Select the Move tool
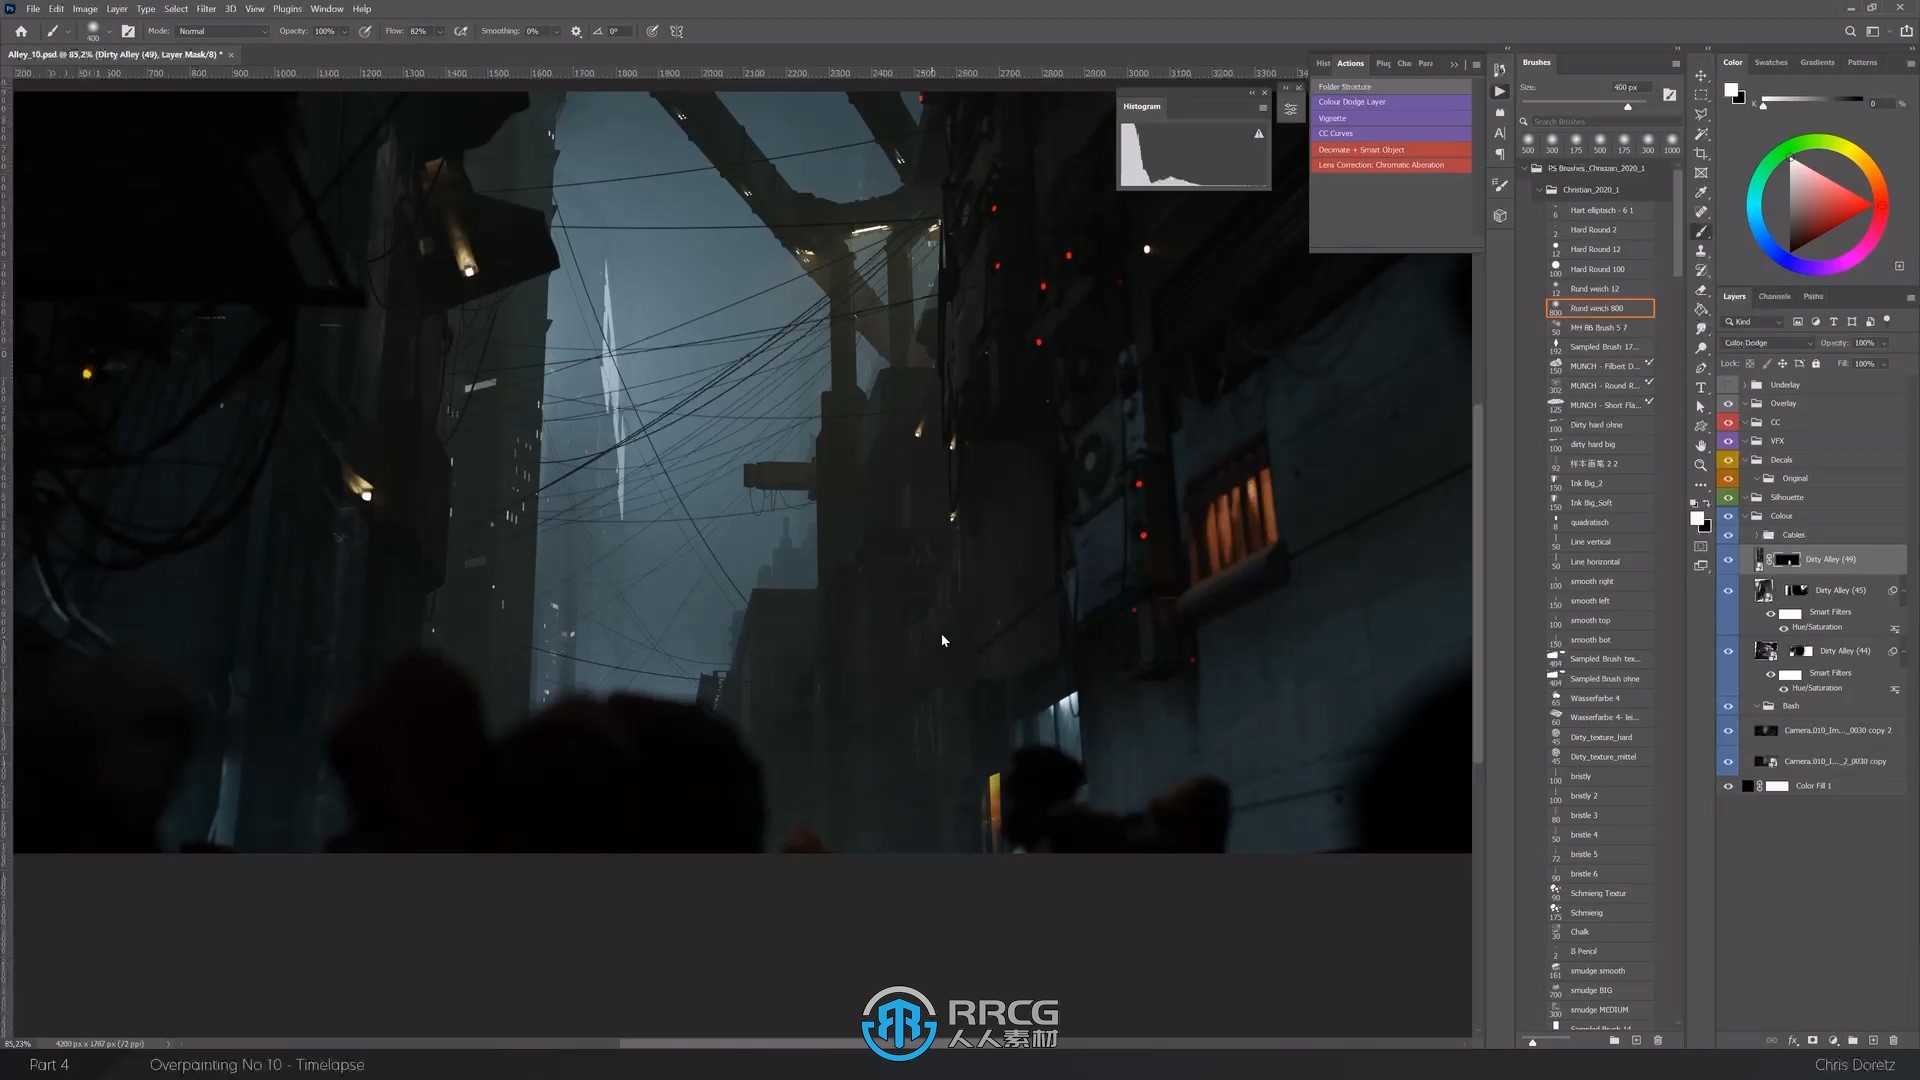Viewport: 1920px width, 1080px height. pyautogui.click(x=1700, y=76)
